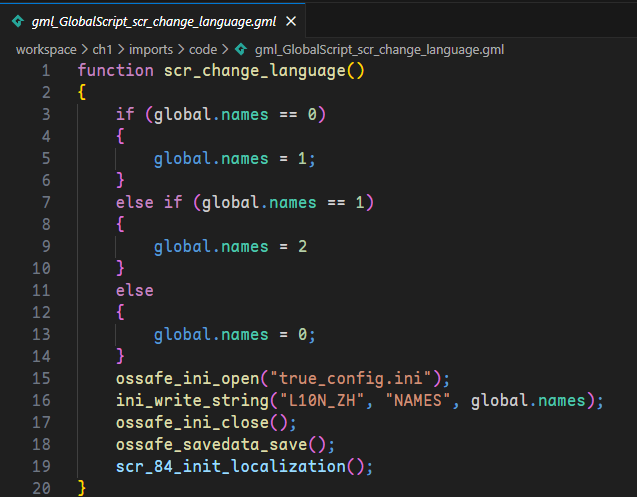Image resolution: width=637 pixels, height=497 pixels.
Task: Click the opening brace on line 2
Action: (x=82, y=93)
